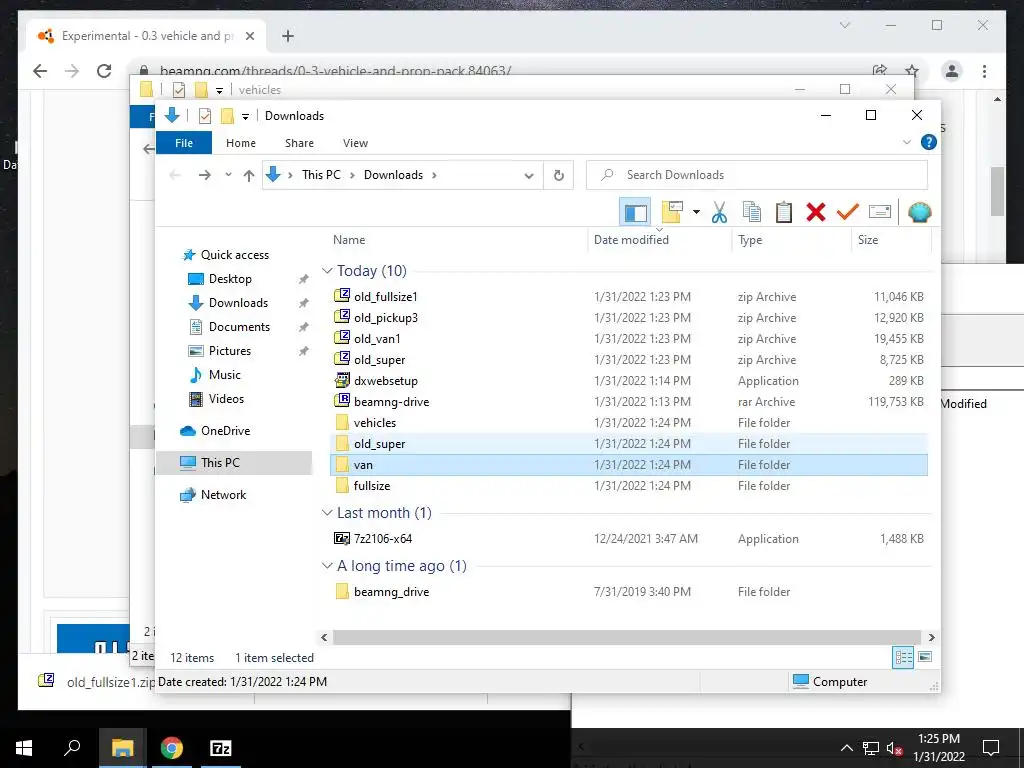This screenshot has height=768, width=1024.
Task: Click the shell icon in toolbar
Action: (x=920, y=212)
